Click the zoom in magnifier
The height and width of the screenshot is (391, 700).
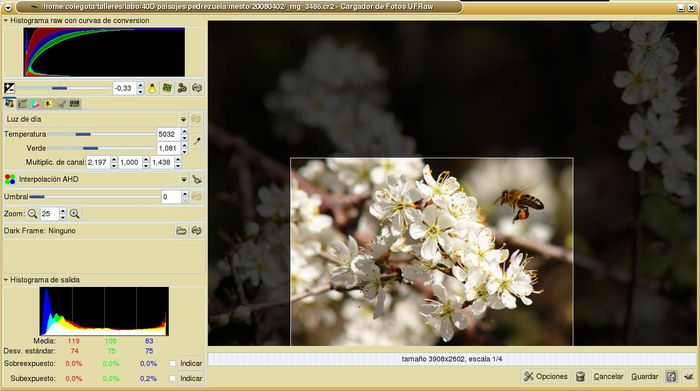(x=75, y=214)
